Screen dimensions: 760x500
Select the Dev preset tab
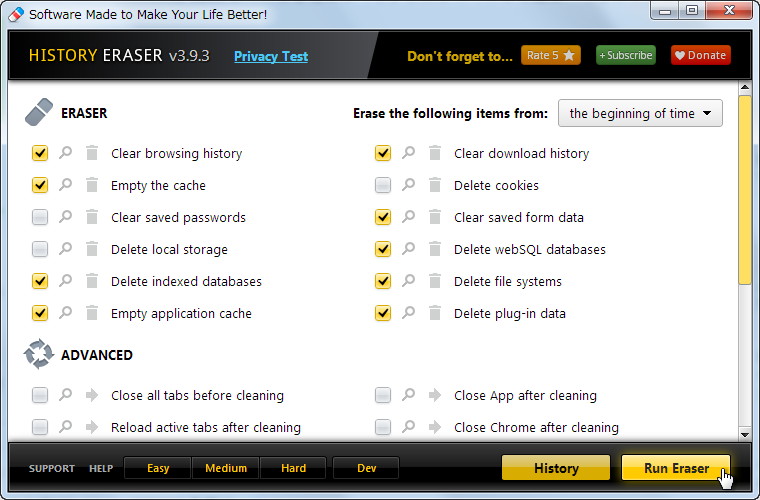pyautogui.click(x=366, y=468)
